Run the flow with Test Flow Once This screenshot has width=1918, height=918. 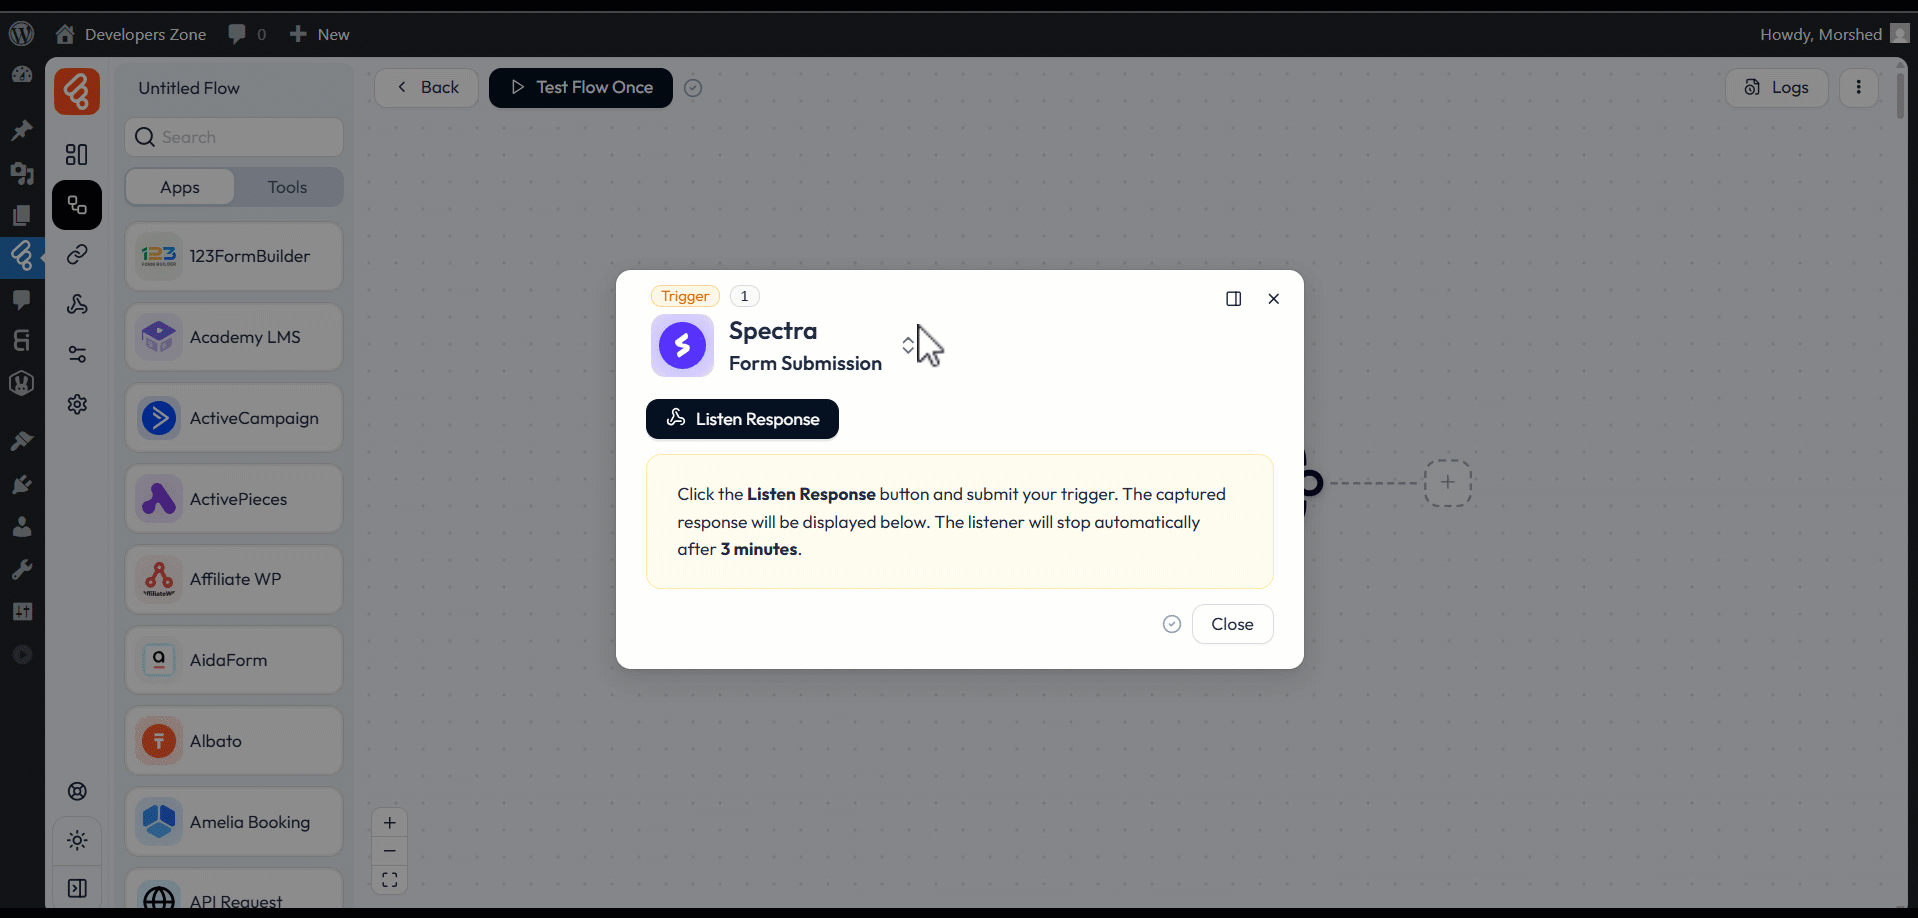[580, 87]
